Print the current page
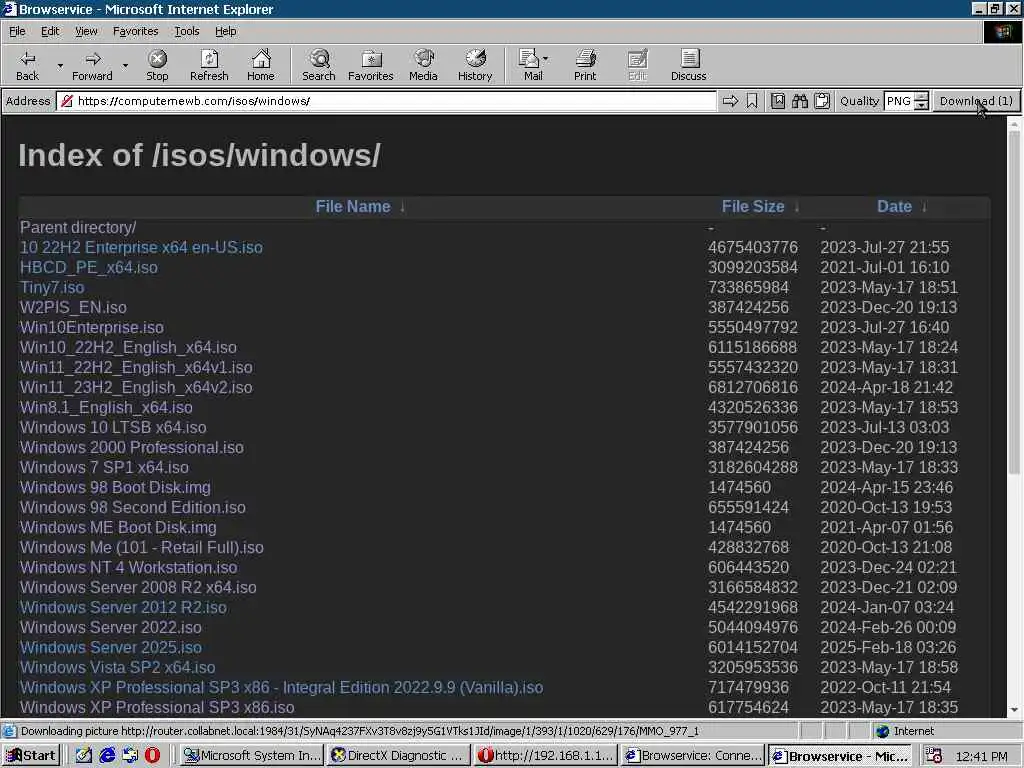This screenshot has width=1024, height=768. click(585, 65)
